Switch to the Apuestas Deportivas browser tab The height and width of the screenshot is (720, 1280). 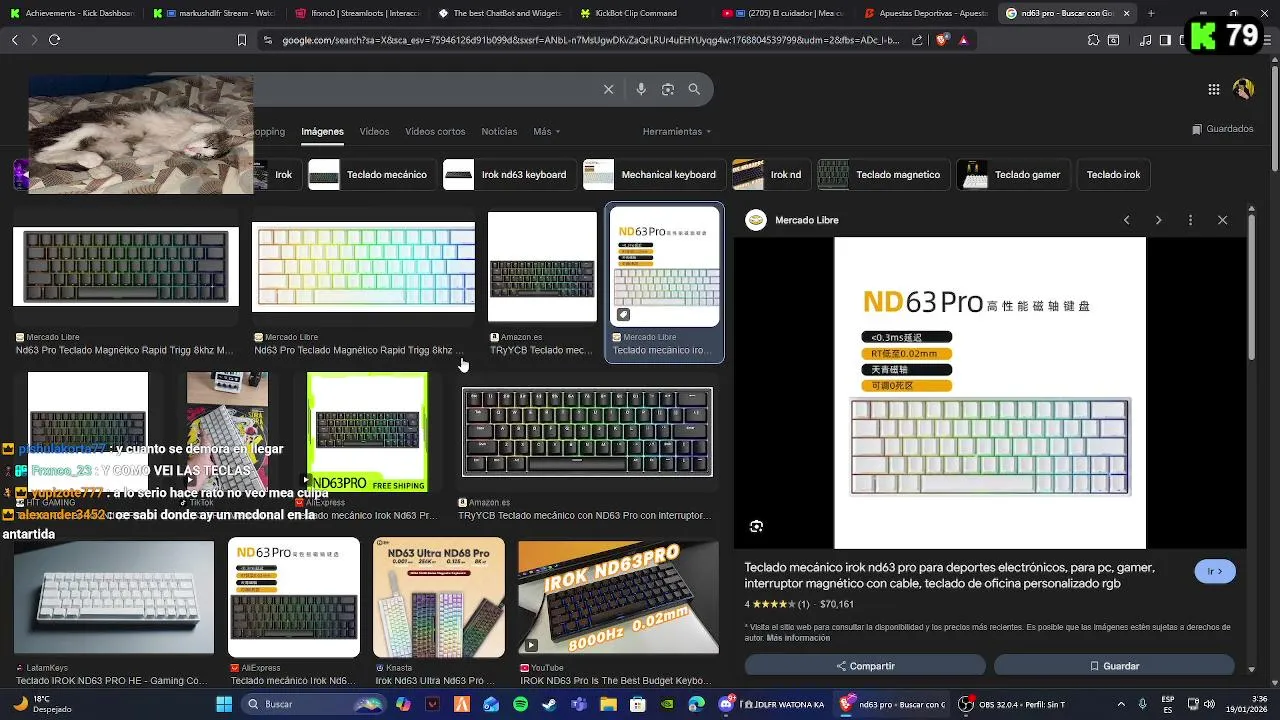(925, 14)
